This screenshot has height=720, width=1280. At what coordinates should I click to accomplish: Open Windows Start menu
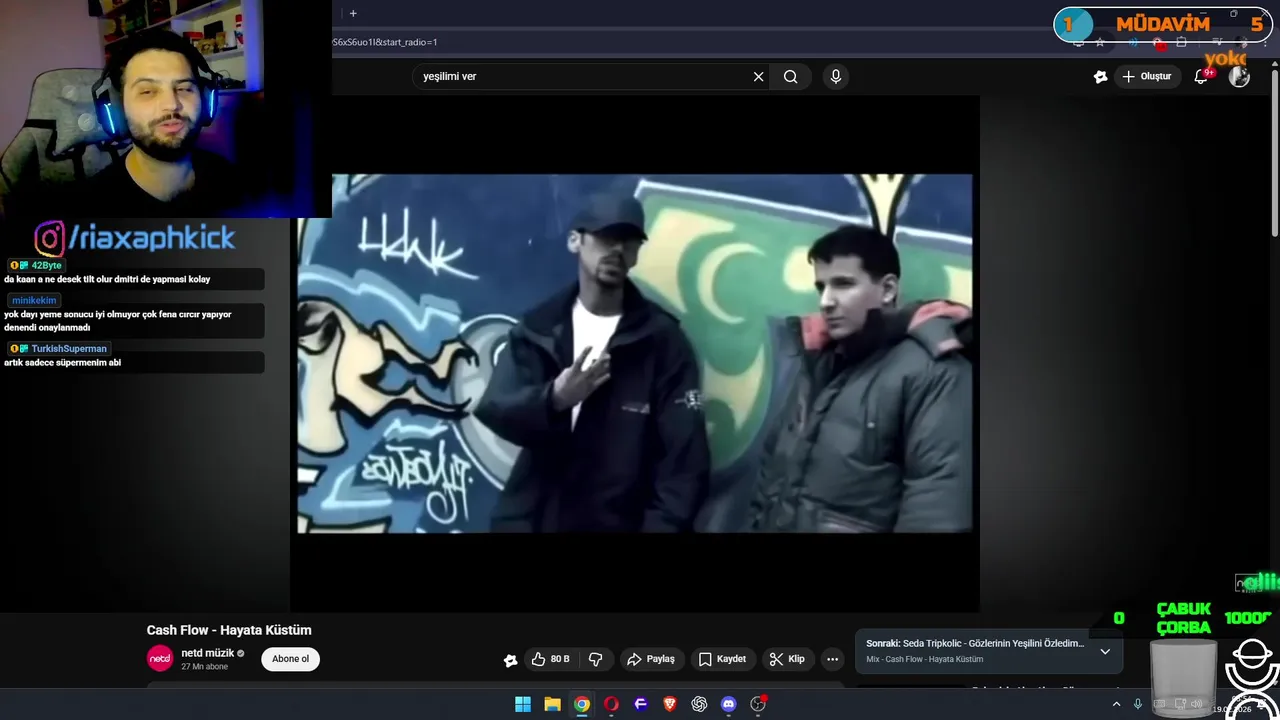click(x=523, y=704)
